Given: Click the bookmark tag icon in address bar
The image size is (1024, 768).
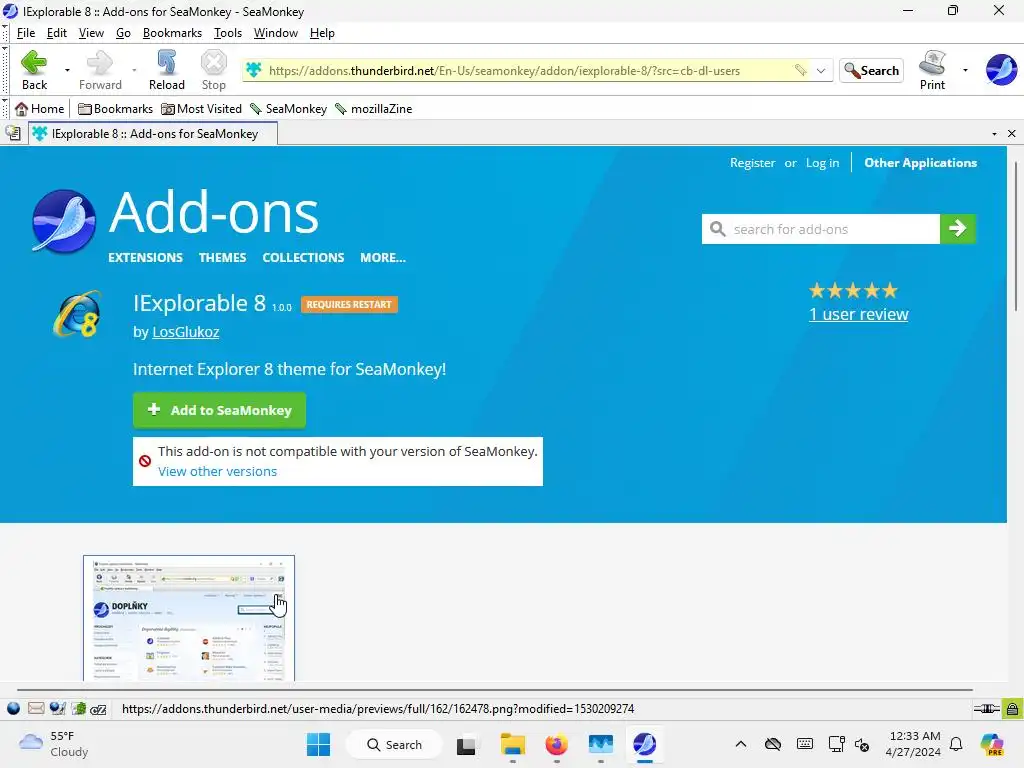Looking at the screenshot, I should (x=800, y=70).
